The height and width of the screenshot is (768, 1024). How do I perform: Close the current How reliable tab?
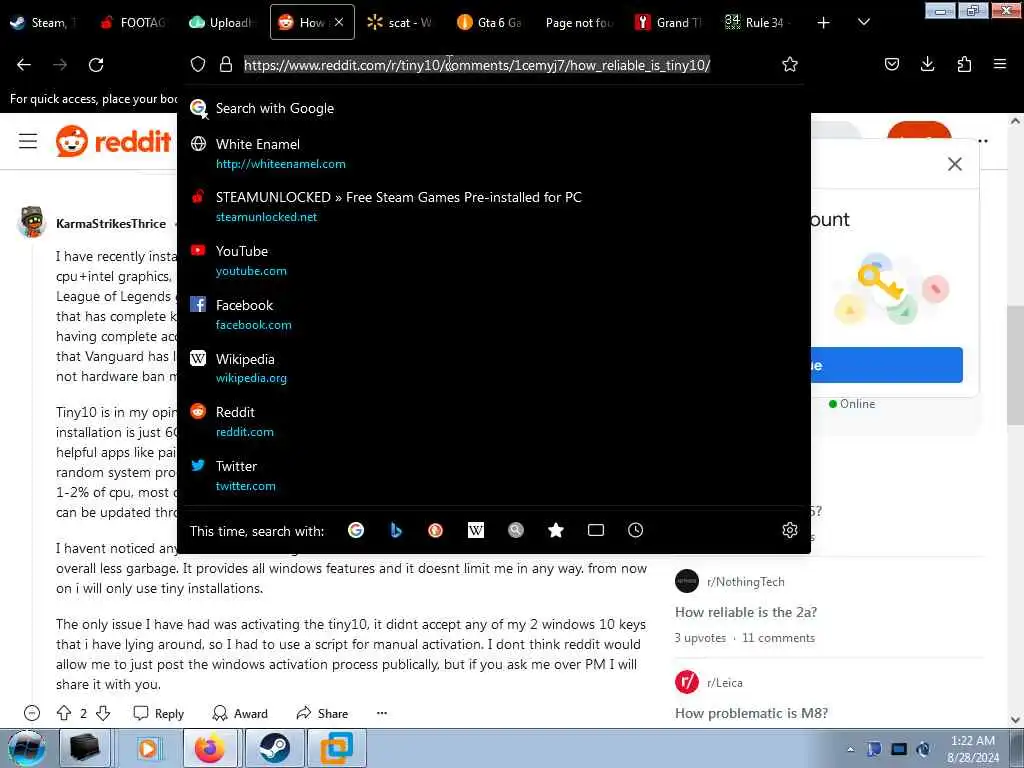tap(339, 22)
